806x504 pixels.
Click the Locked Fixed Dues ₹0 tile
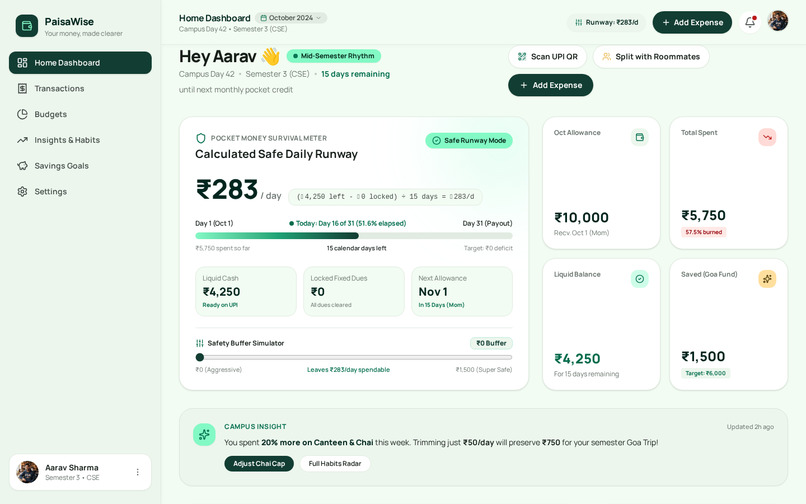[x=354, y=291]
